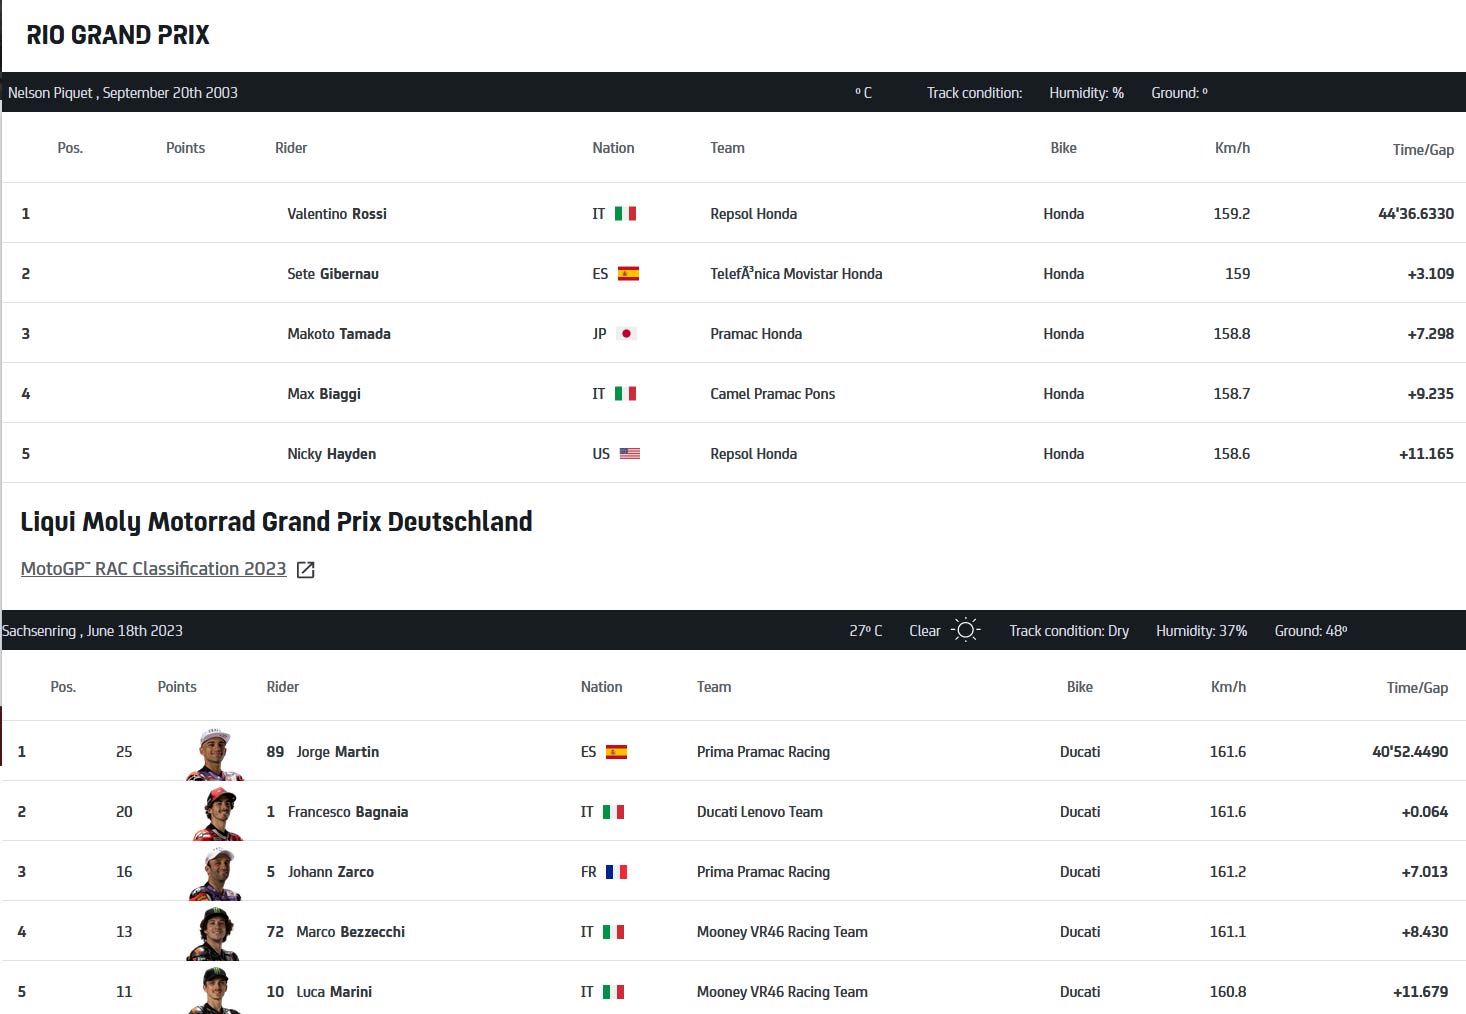Image resolution: width=1466 pixels, height=1014 pixels.
Task: Click Mooney VR46 Racing Team in Marini's row
Action: (x=782, y=992)
